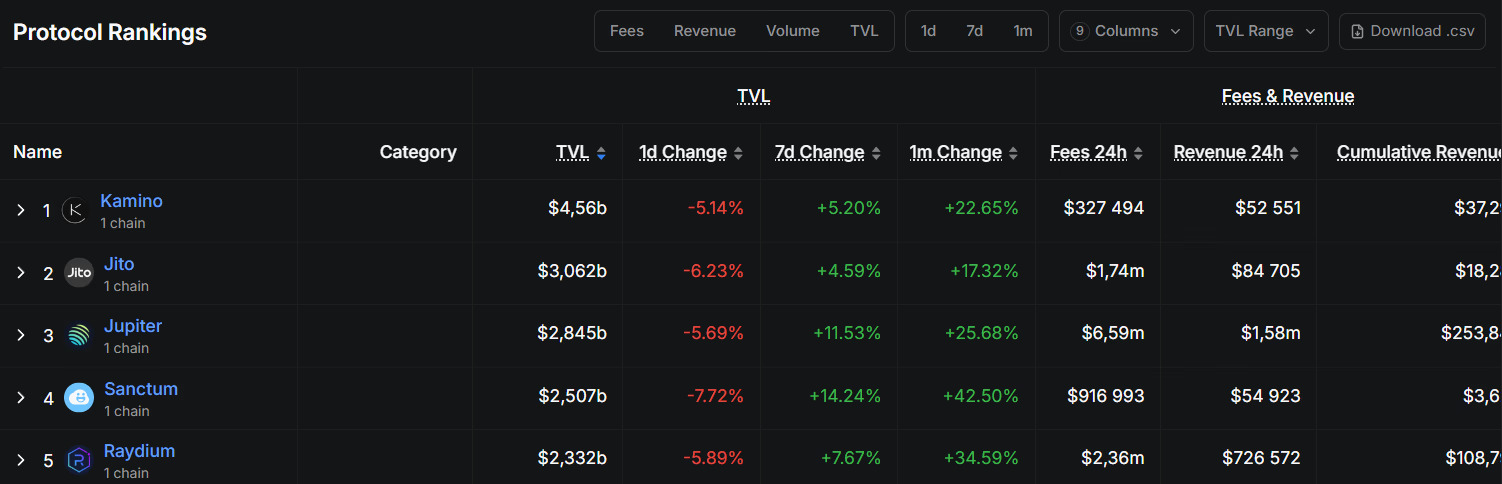
Task: Sort by TVL using its sort arrow
Action: (x=601, y=153)
